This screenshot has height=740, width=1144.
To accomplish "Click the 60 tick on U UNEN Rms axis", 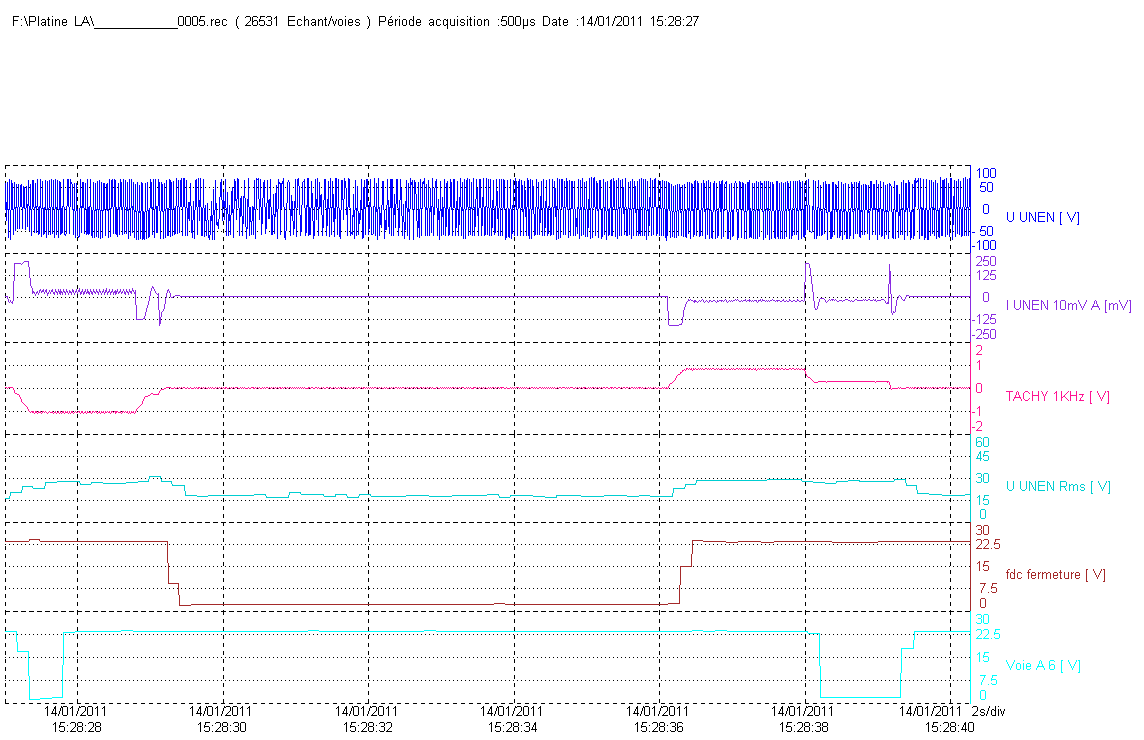I will coord(983,442).
